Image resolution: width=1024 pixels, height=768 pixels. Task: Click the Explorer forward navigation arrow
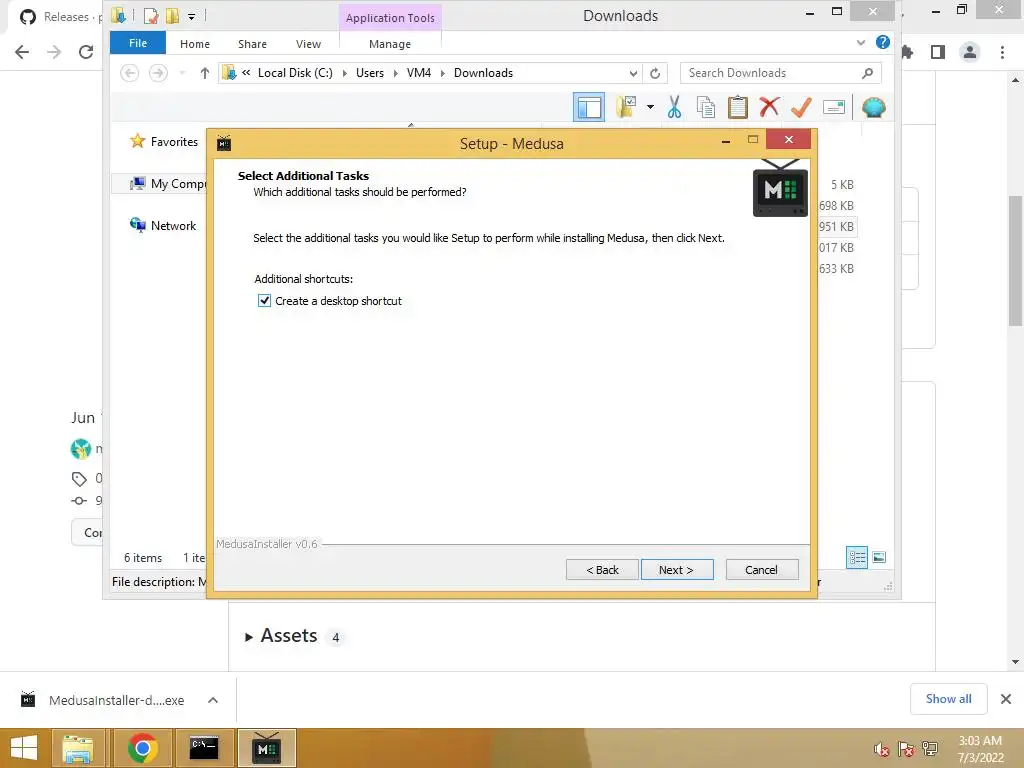(158, 73)
